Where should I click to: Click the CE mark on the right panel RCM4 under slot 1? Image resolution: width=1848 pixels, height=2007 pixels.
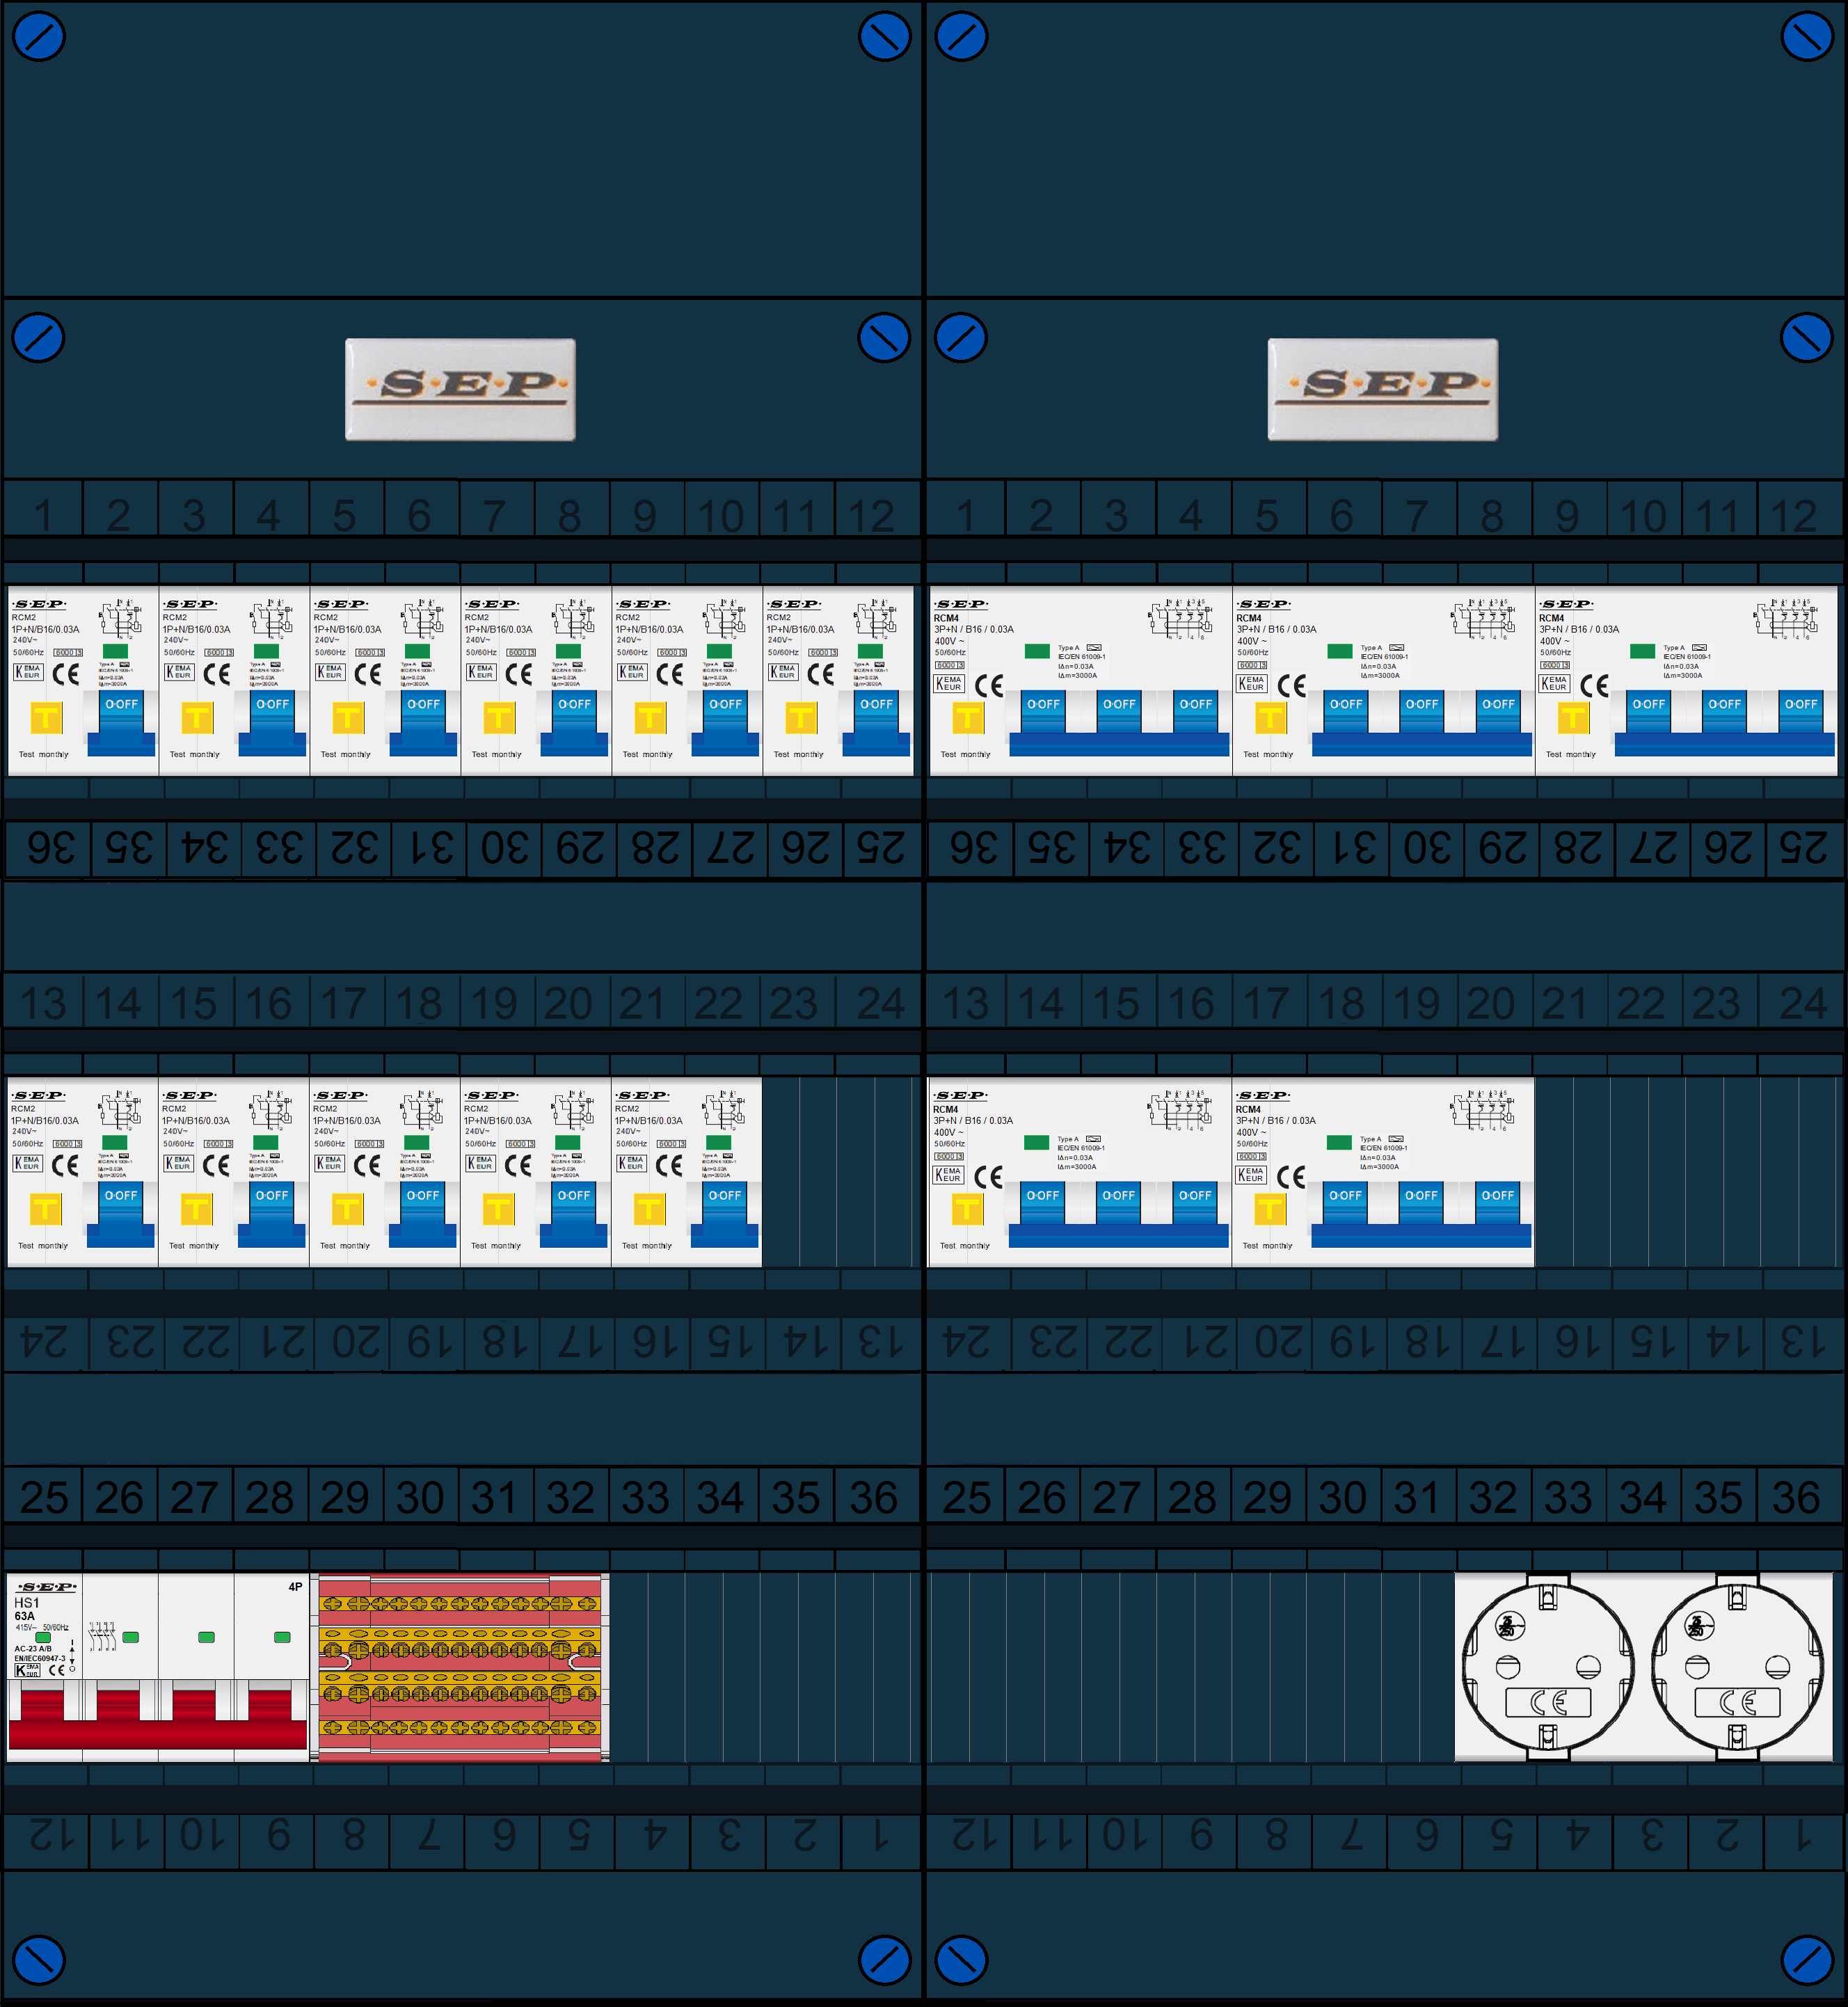tap(989, 686)
